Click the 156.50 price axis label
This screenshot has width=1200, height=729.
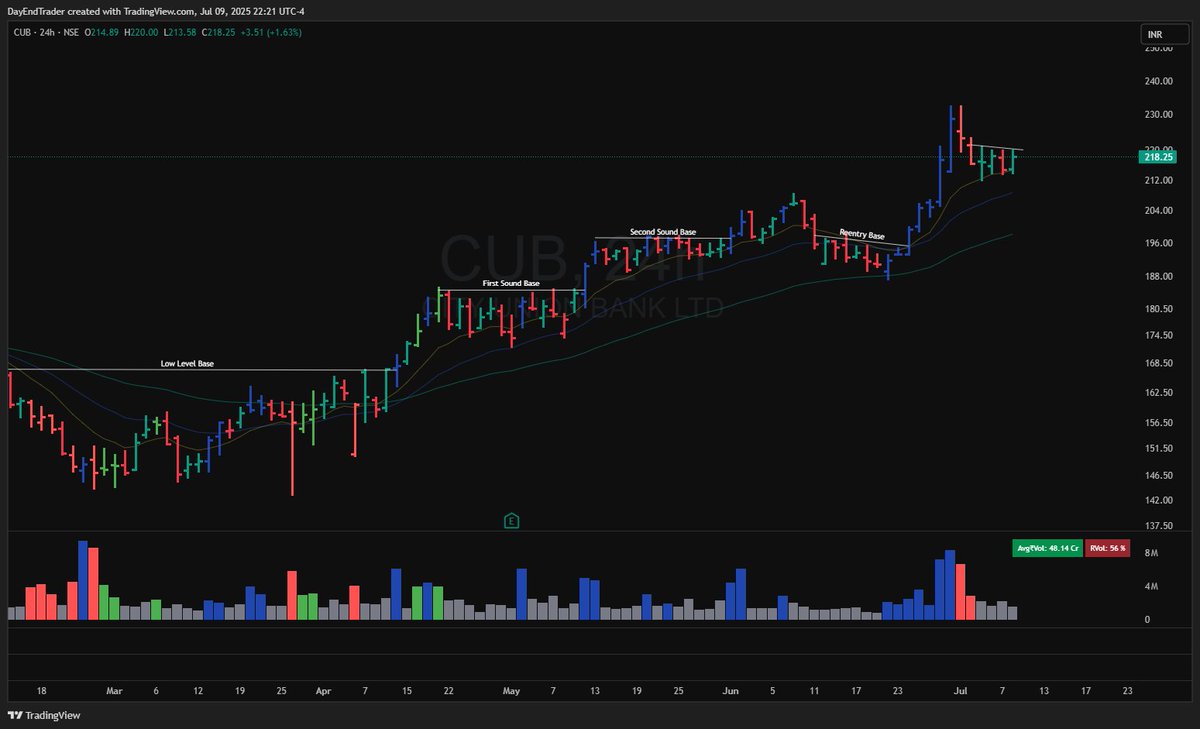[1158, 423]
